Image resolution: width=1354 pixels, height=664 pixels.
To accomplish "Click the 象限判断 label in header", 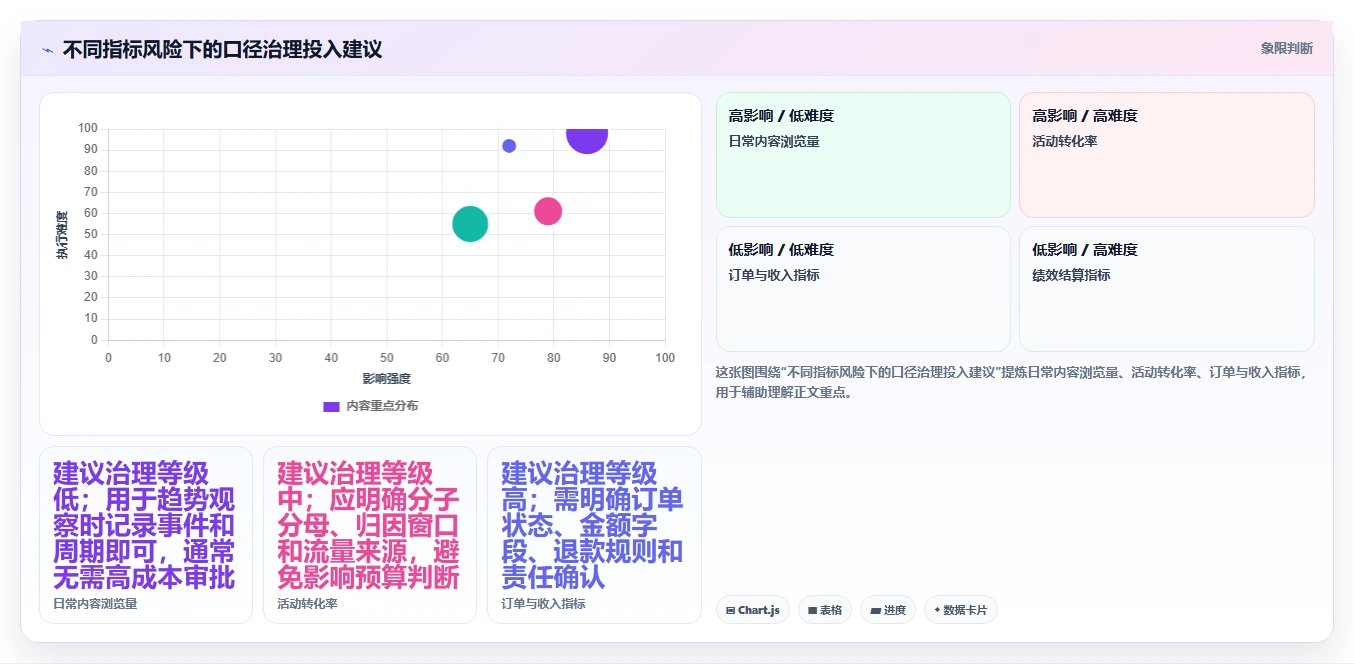I will (x=1287, y=48).
